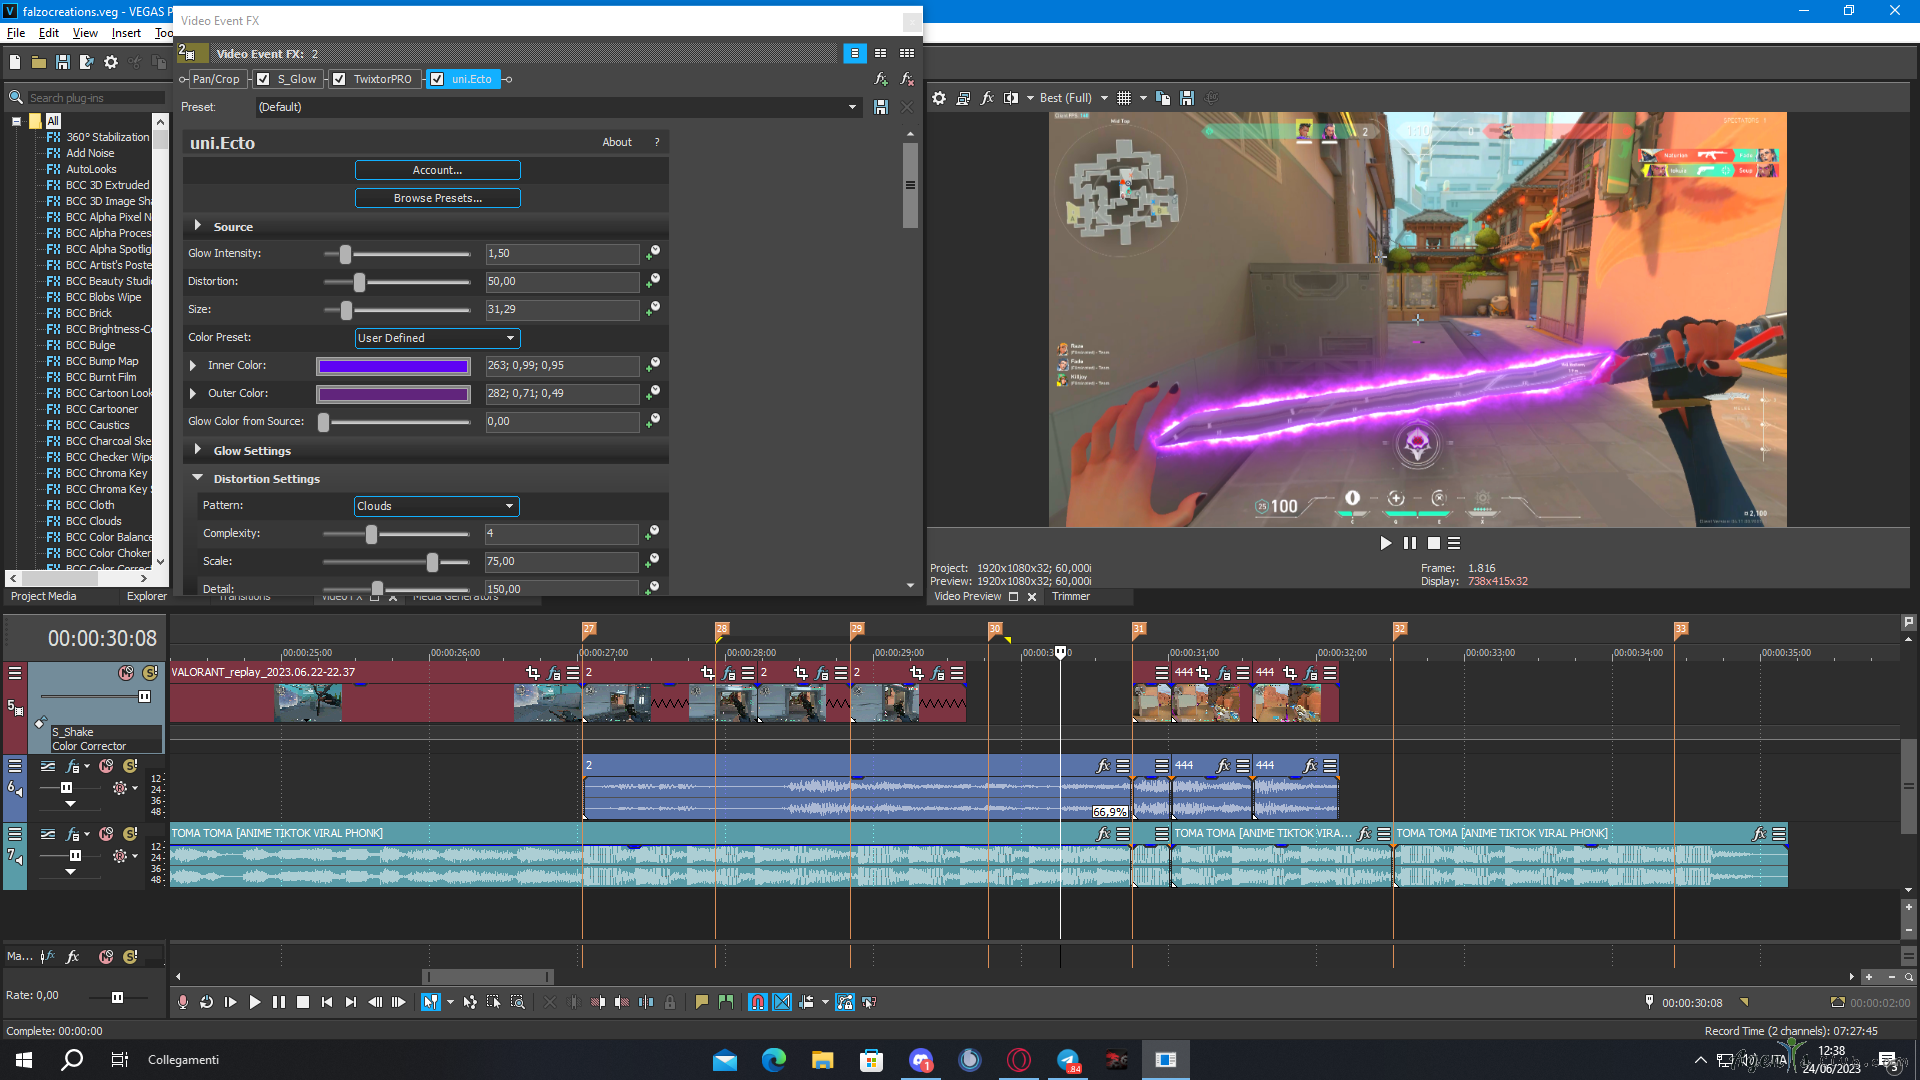Image resolution: width=1920 pixels, height=1080 pixels.
Task: Animate the Glow Intensity parameter
Action: (653, 253)
